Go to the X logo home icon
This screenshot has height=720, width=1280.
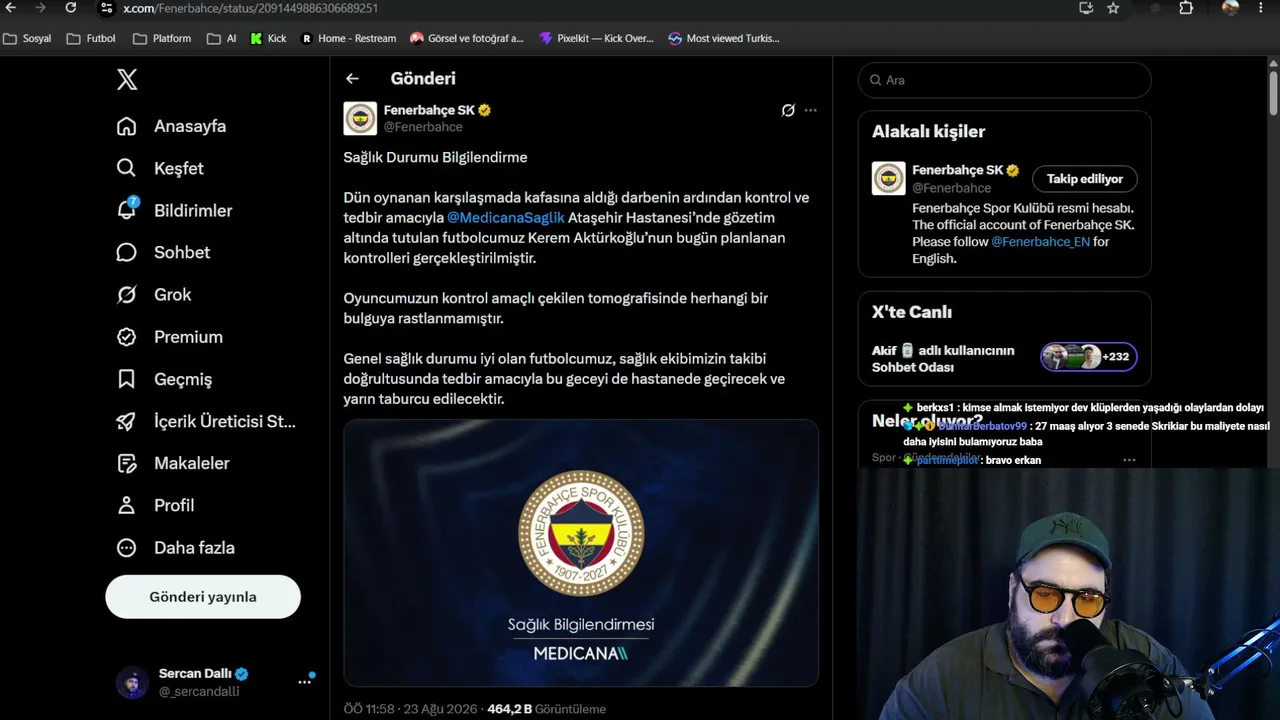point(127,80)
